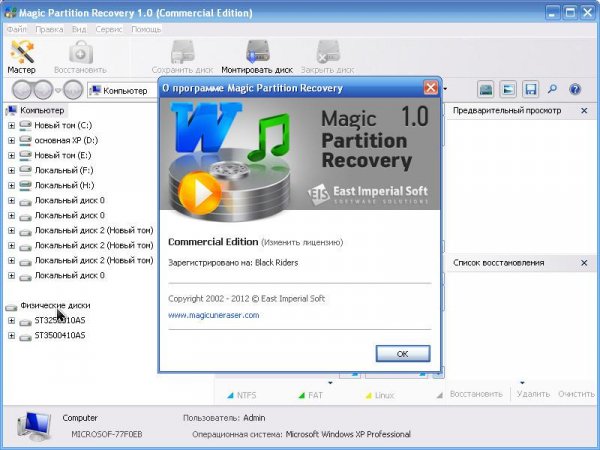Select ST3500410AS disk entry
The height and width of the screenshot is (450, 600).
(x=60, y=335)
